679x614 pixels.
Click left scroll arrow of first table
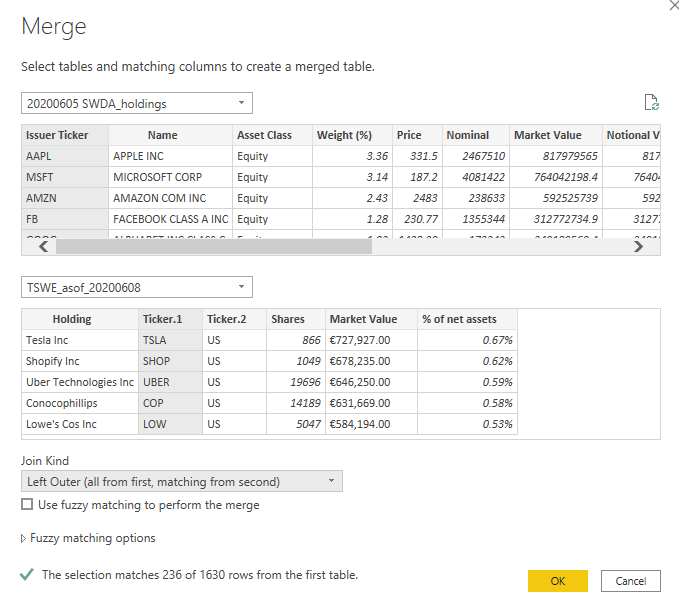(43, 246)
